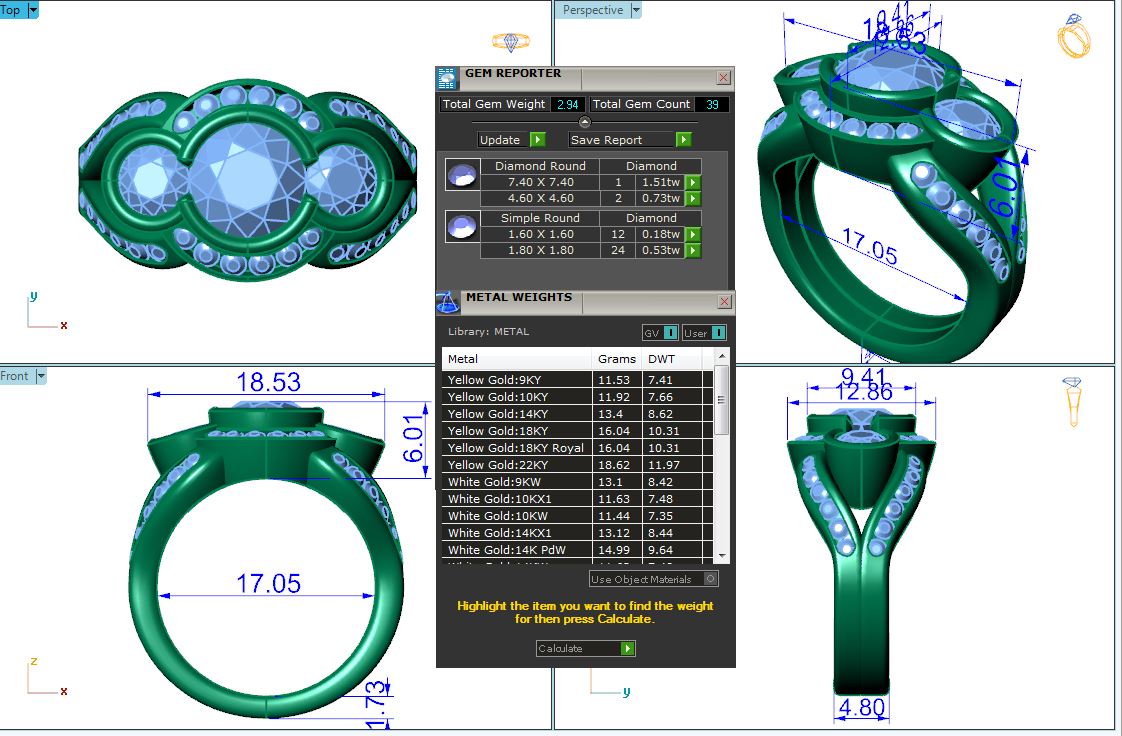Click green arrow beside 1.51tw diamond row
Viewport: 1122px width, 736px height.
692,183
